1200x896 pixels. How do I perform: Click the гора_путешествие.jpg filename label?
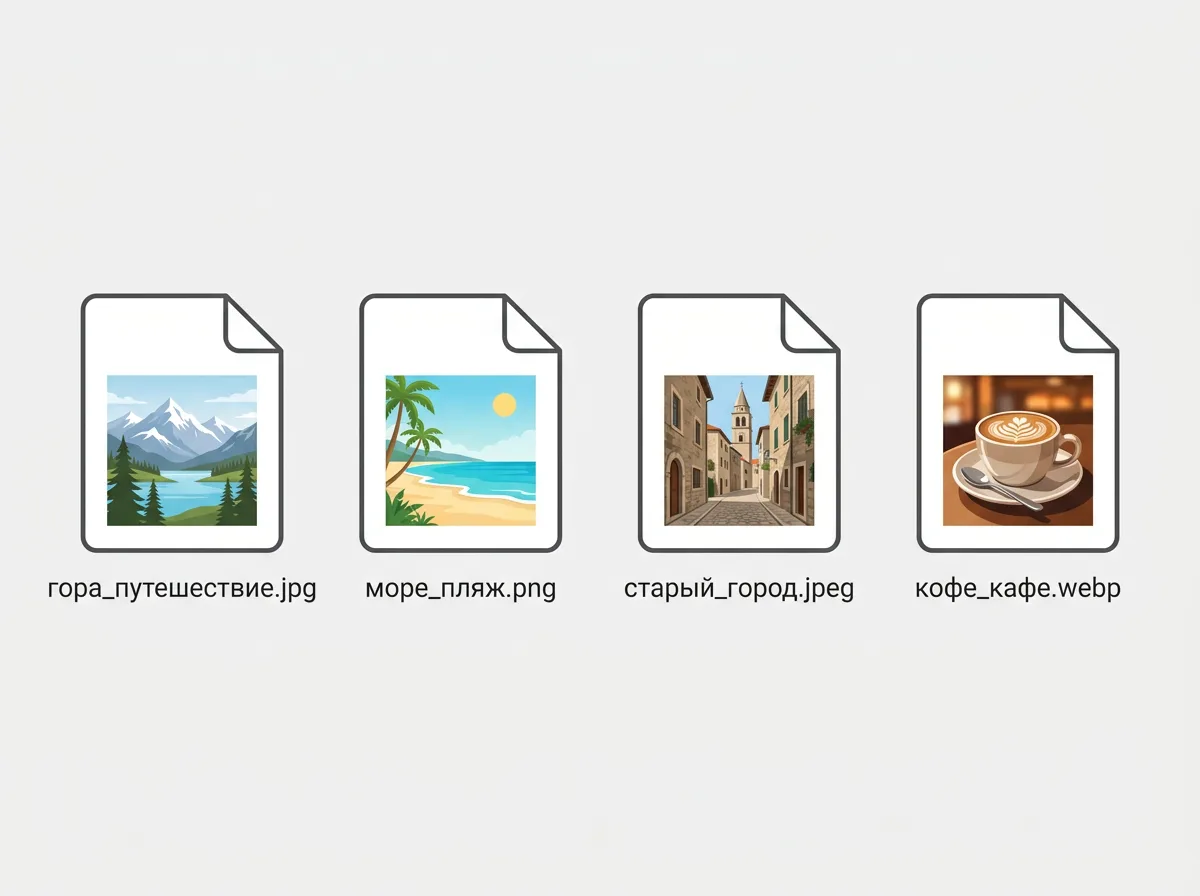click(182, 589)
